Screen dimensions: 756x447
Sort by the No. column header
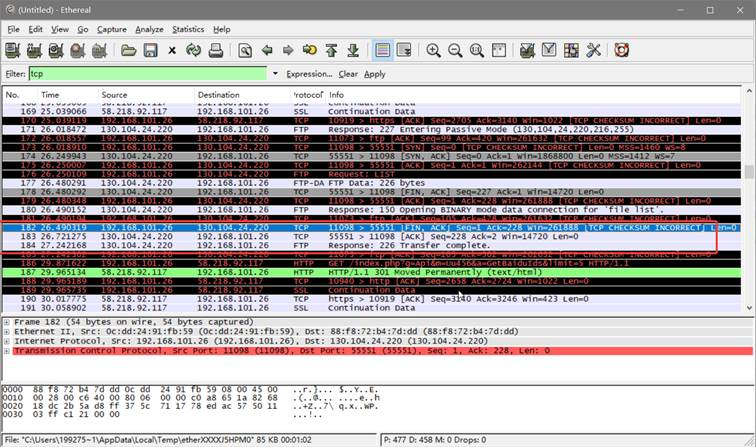click(20, 95)
